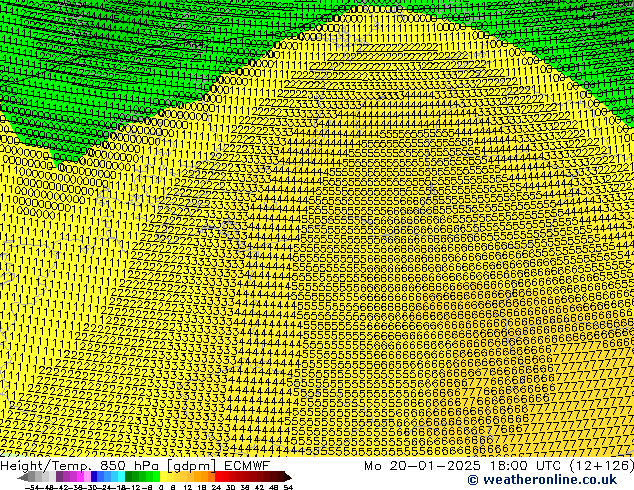Screen dimensions: 634x490
Task: Click the Height/Temp. 850 hPa ECMWF title
Action: (x=135, y=466)
